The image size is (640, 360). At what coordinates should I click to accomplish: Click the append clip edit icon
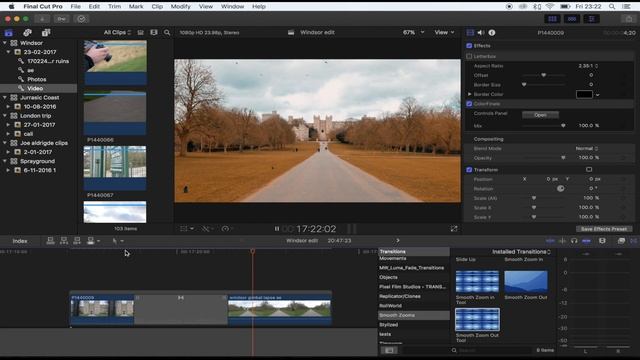coord(77,241)
